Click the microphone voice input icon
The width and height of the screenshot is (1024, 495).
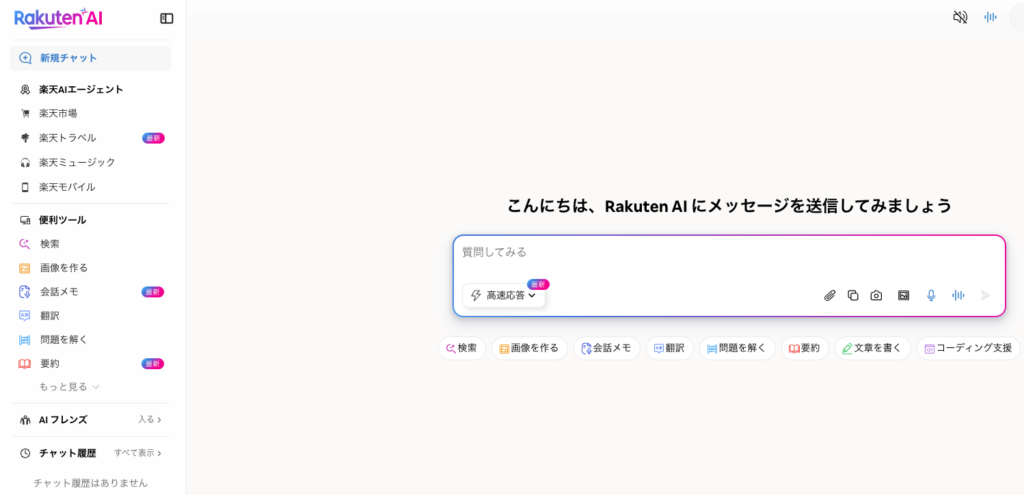click(931, 295)
